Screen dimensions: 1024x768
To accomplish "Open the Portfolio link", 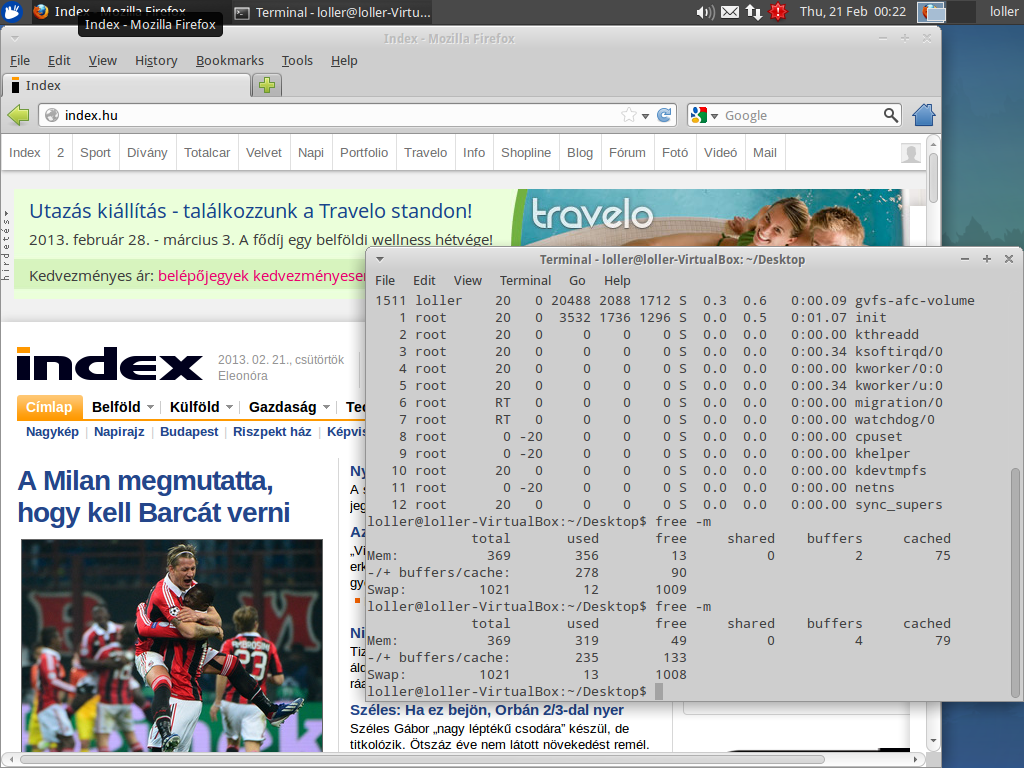I will (x=364, y=153).
